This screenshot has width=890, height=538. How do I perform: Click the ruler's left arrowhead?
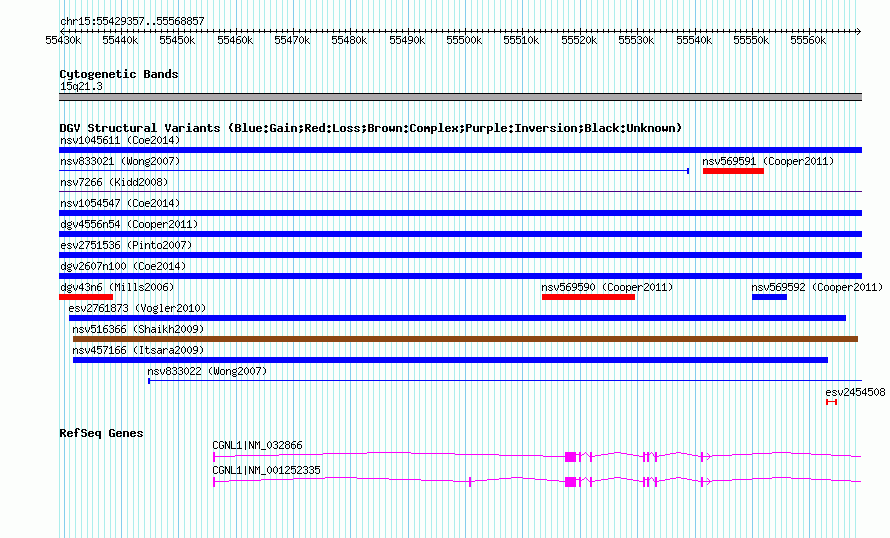[62, 31]
